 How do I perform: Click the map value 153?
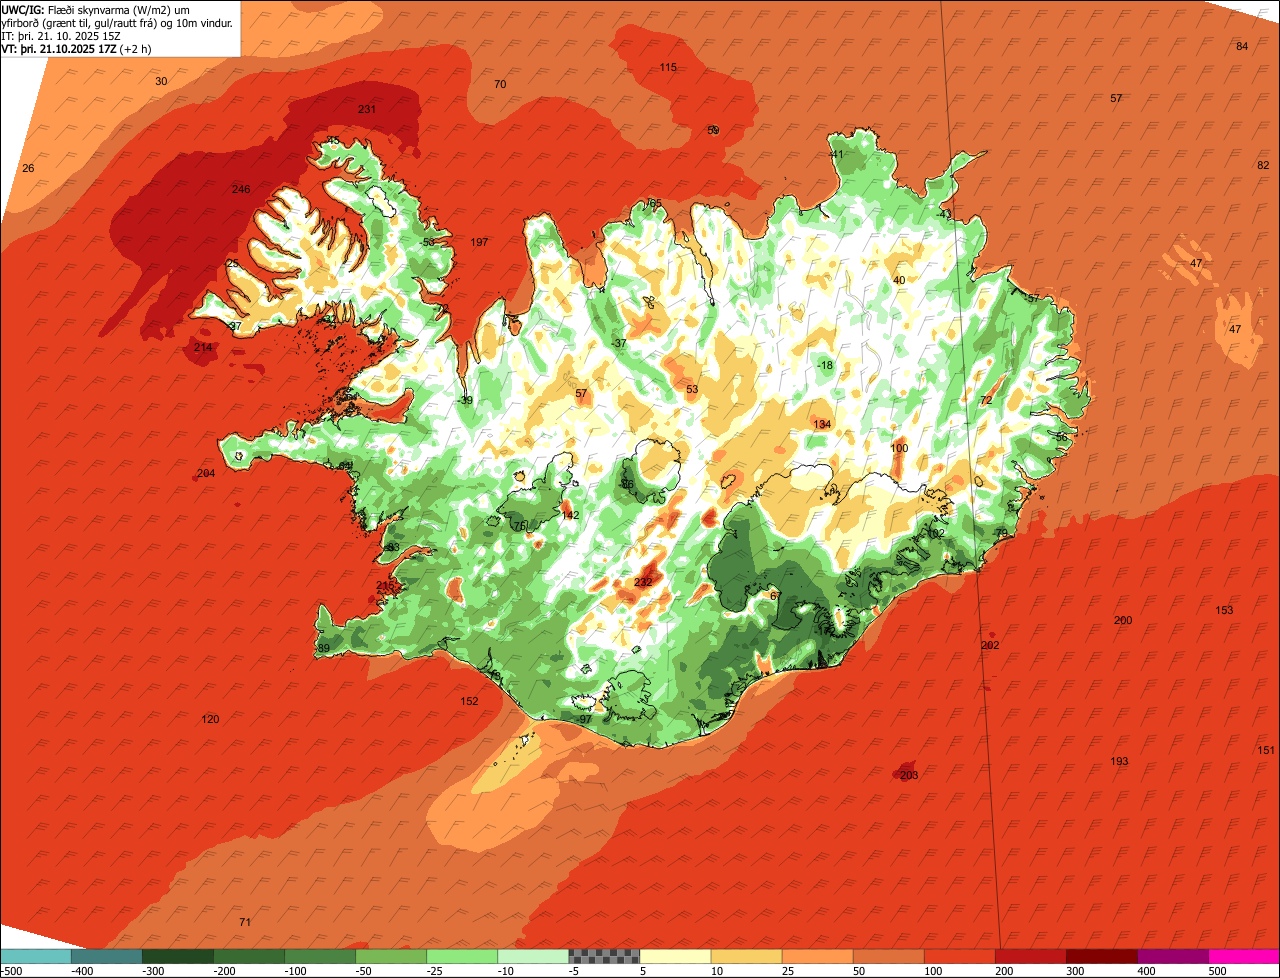pos(1224,610)
